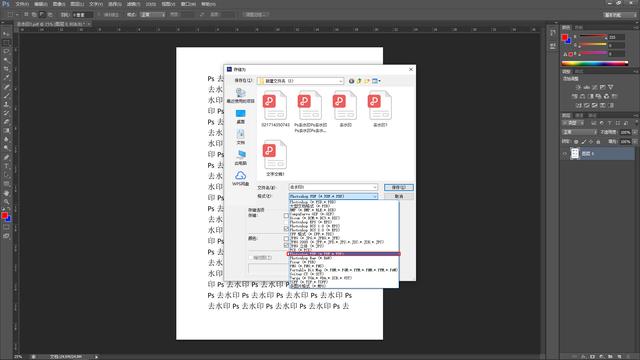Image resolution: width=640 pixels, height=360 pixels.
Task: Hide layer 图层 1 via eye icon
Action: 565,153
